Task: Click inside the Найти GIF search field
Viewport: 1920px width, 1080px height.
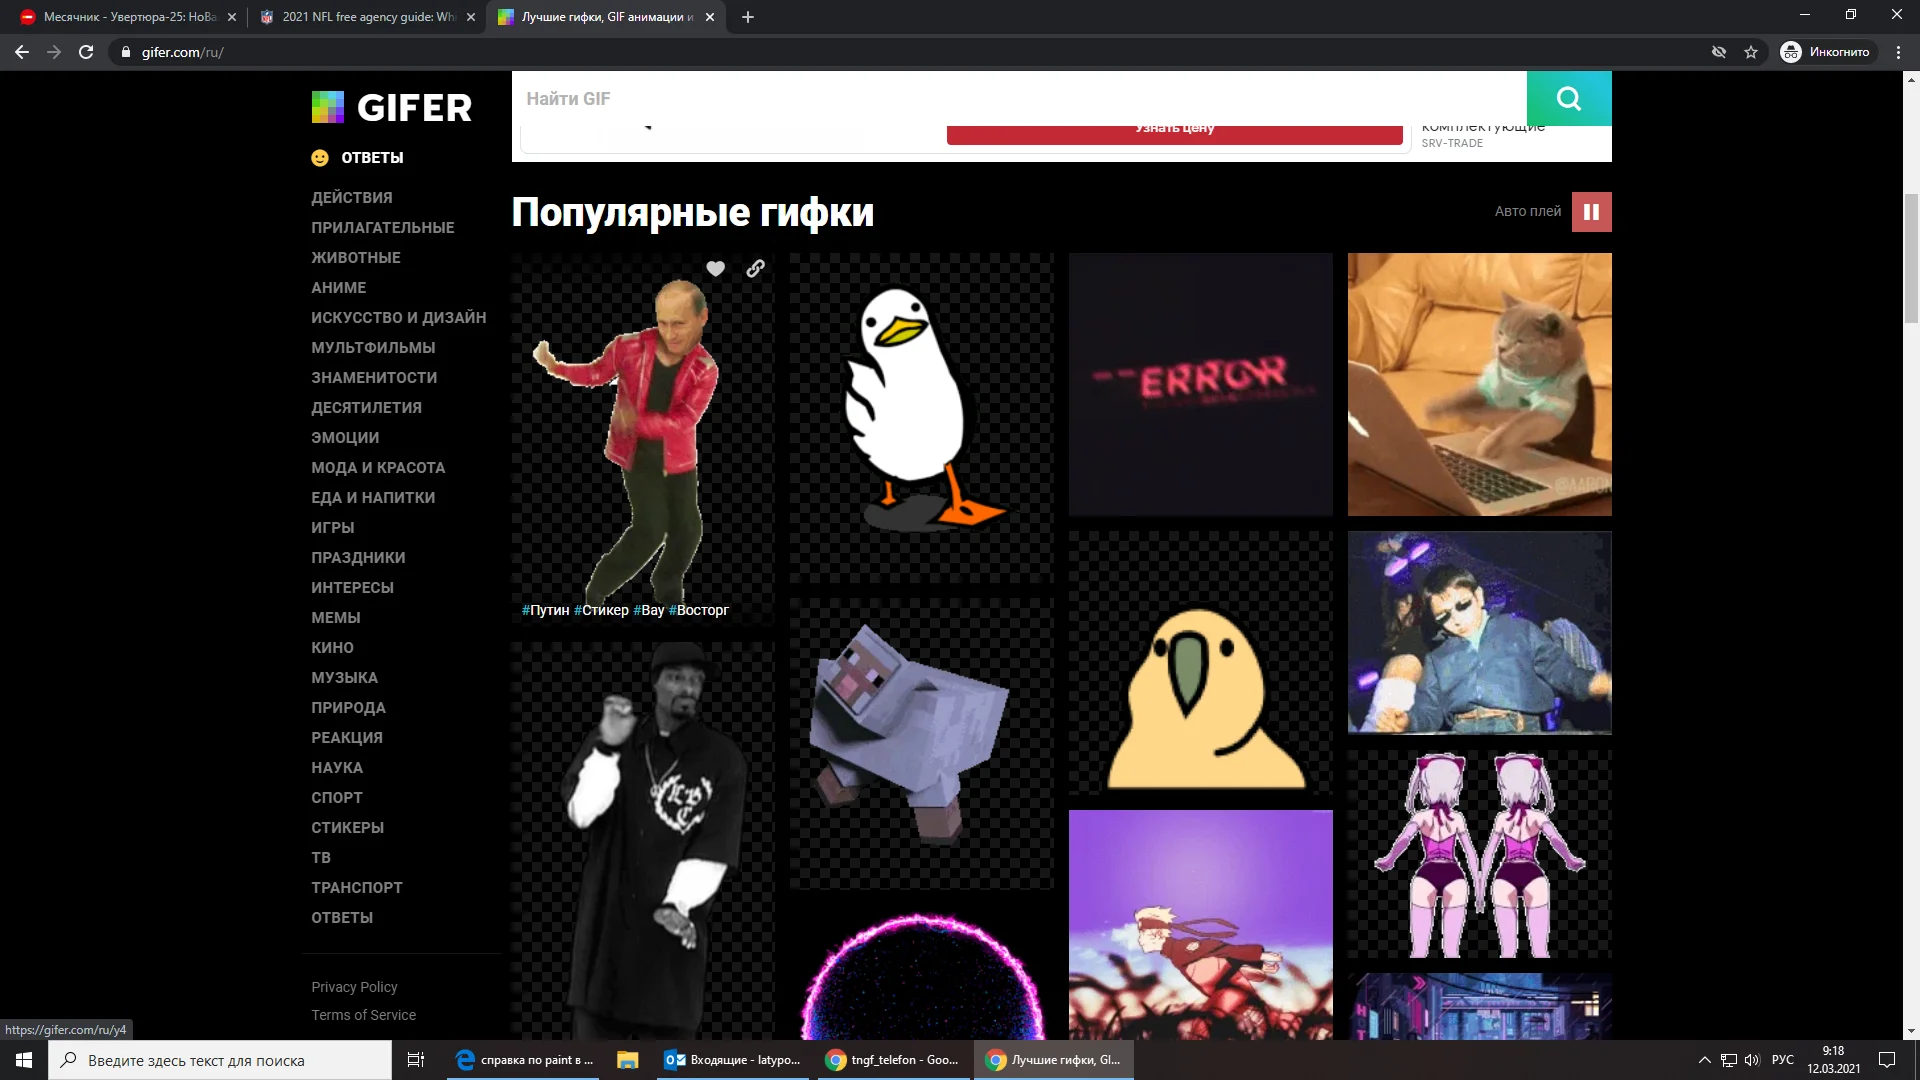Action: coord(1000,98)
